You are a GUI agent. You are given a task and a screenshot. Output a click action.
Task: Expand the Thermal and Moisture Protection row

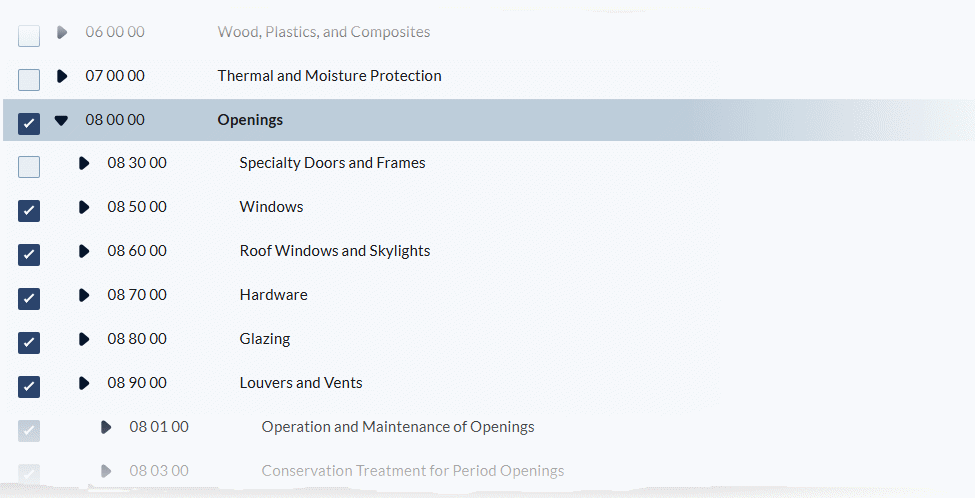click(x=62, y=76)
